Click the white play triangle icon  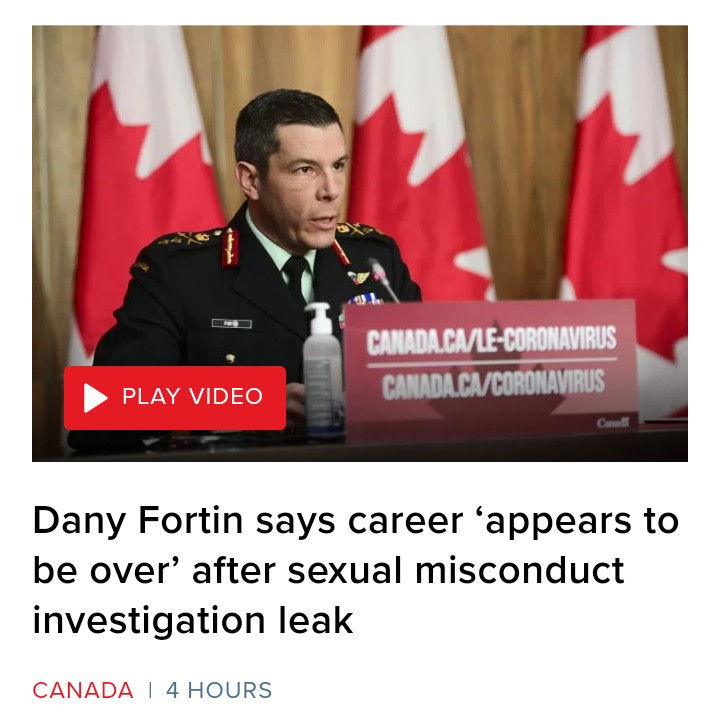click(95, 398)
